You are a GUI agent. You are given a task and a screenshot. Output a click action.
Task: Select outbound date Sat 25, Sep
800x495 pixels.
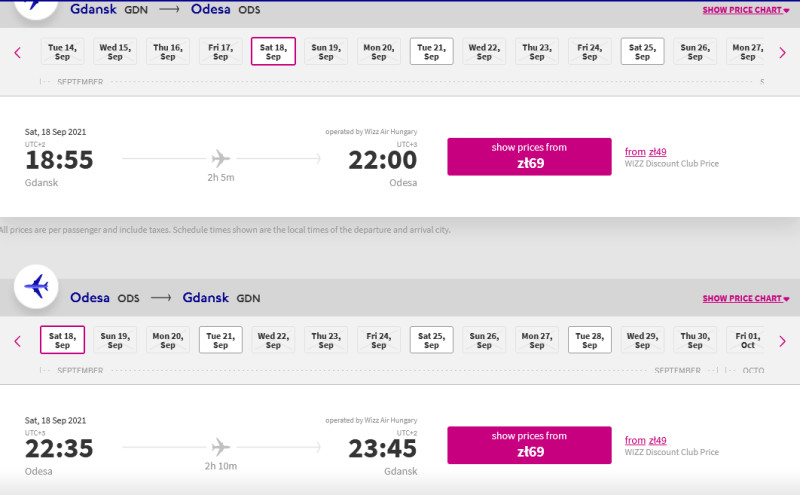642,52
